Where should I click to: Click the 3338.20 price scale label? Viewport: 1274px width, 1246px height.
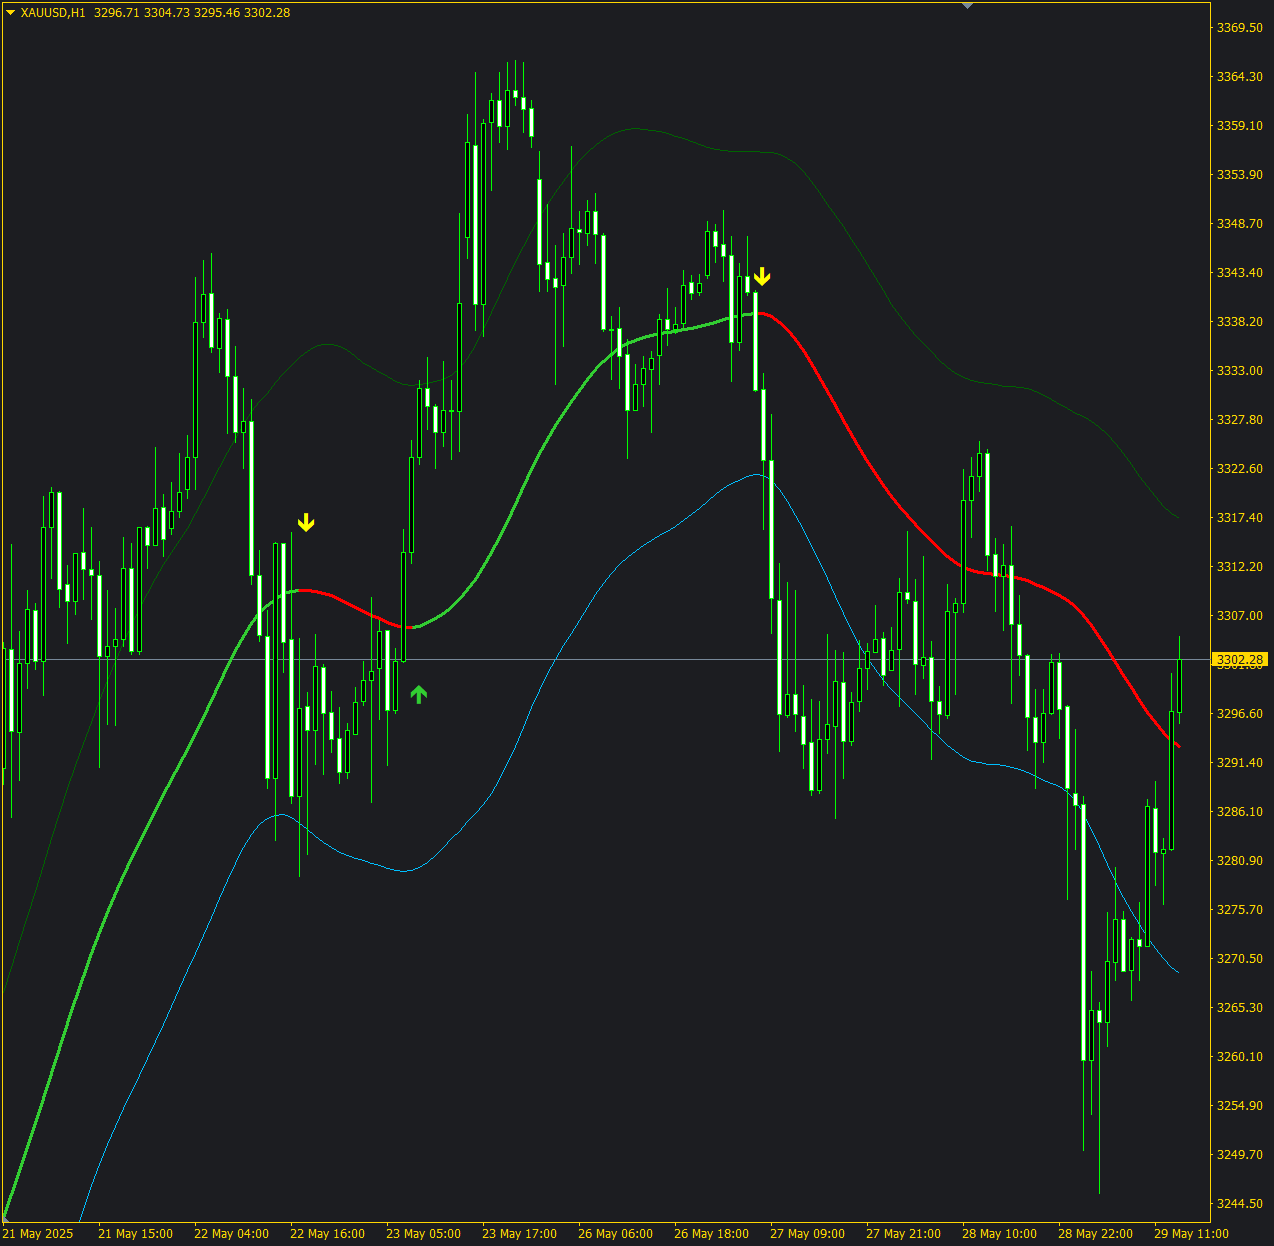point(1239,322)
